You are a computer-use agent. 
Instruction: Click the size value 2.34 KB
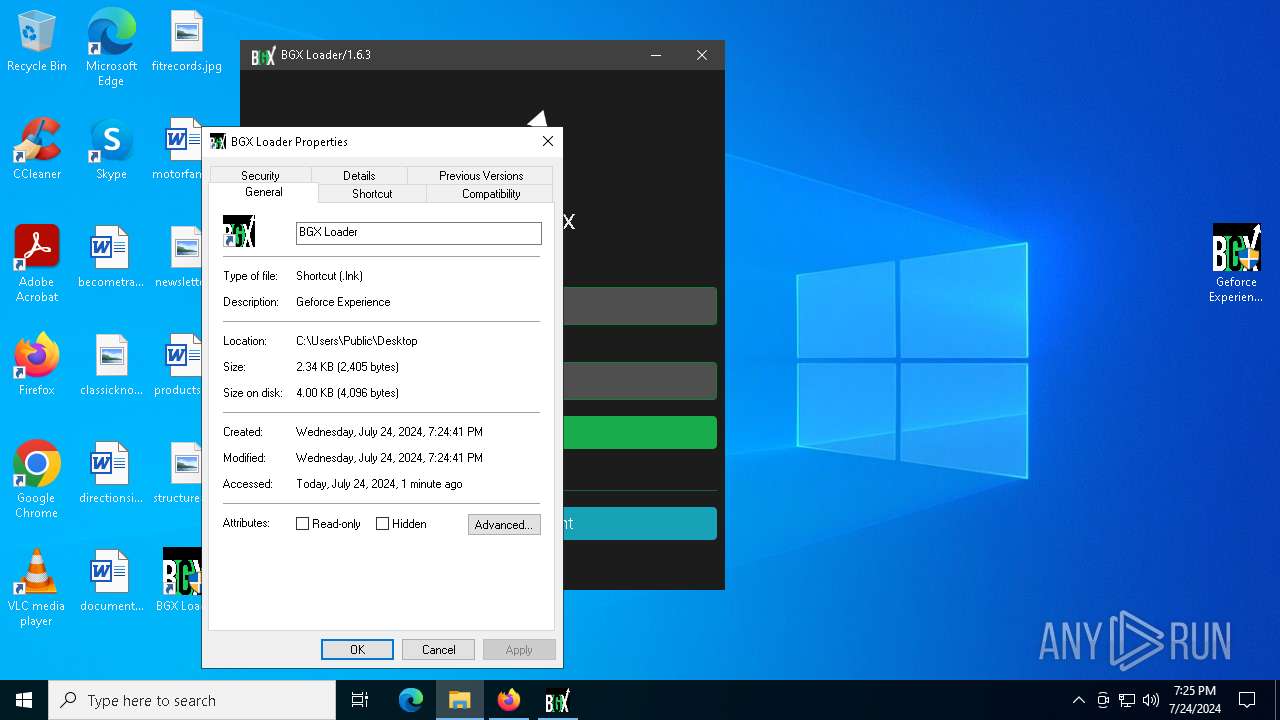pos(347,367)
